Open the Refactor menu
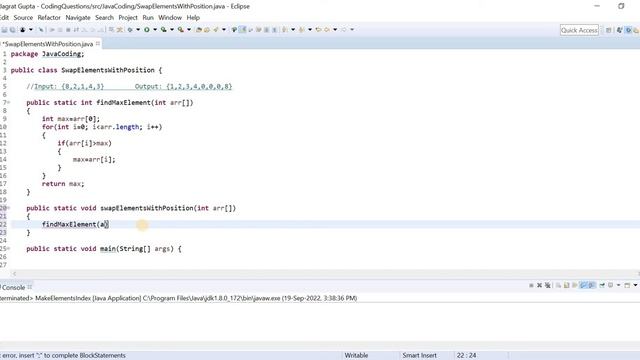Viewport: 640px width, 360px height. click(49, 18)
